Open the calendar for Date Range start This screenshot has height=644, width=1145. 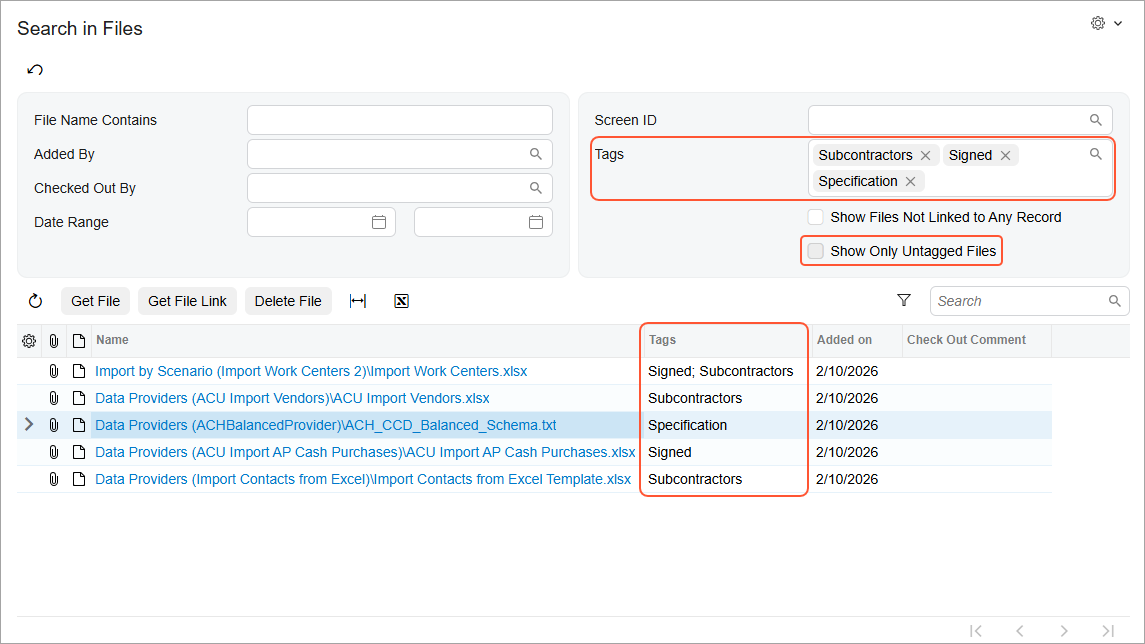click(378, 222)
